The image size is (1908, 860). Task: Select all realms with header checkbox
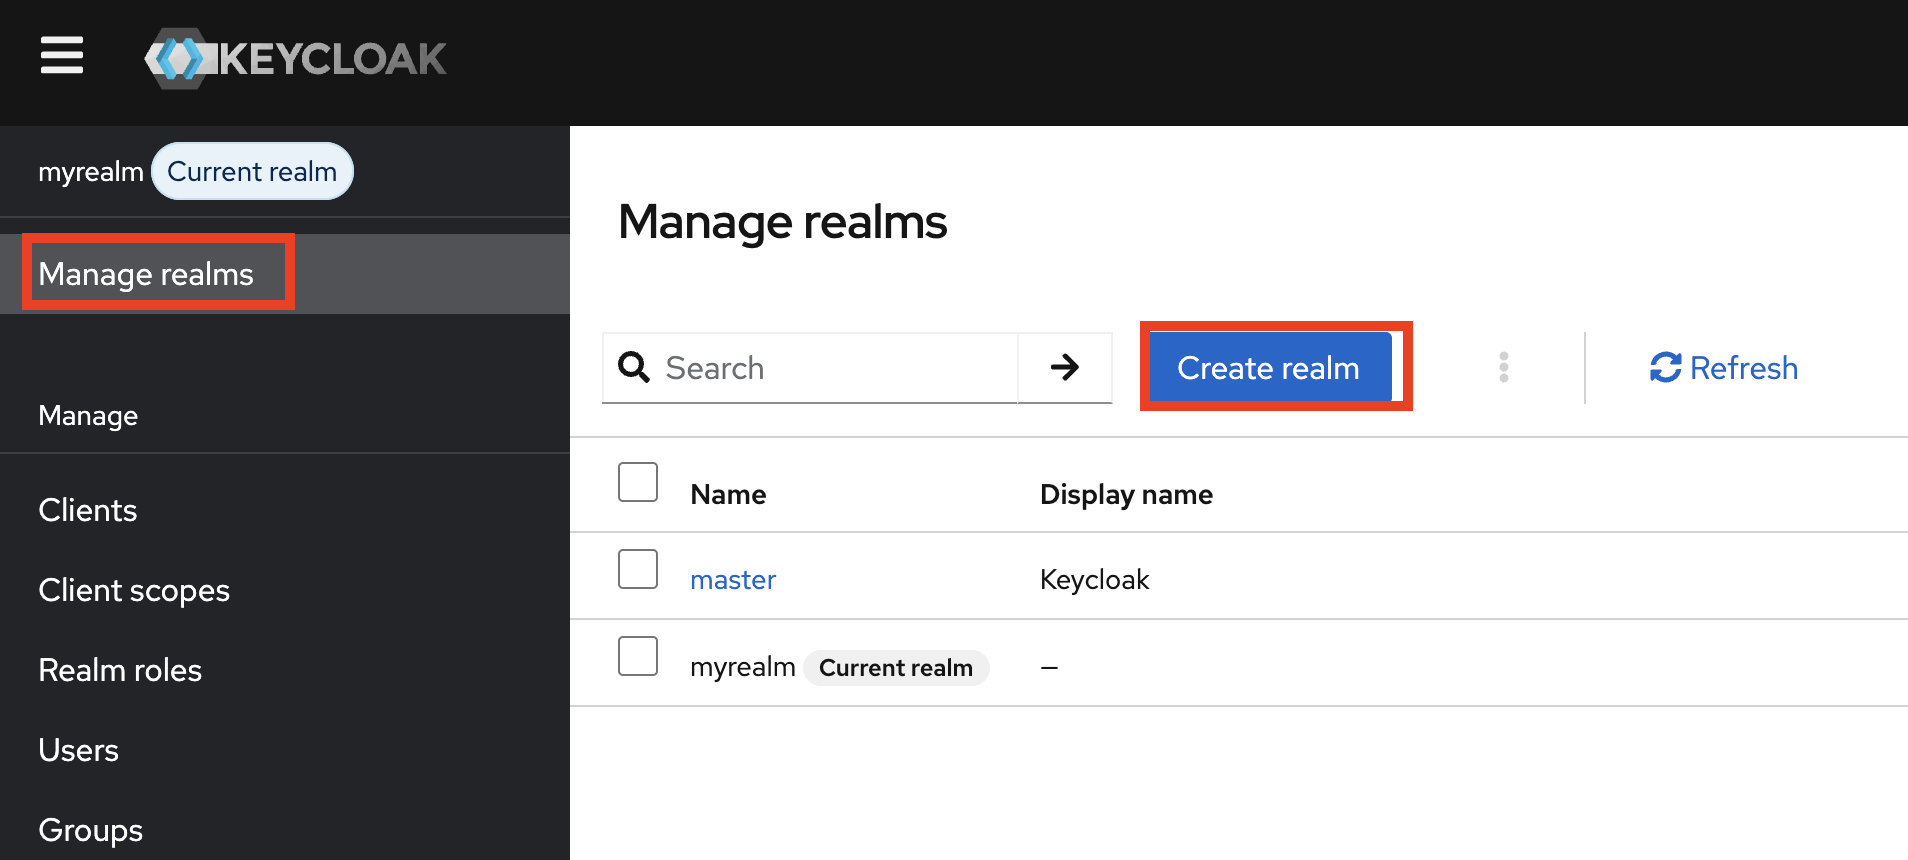[638, 482]
